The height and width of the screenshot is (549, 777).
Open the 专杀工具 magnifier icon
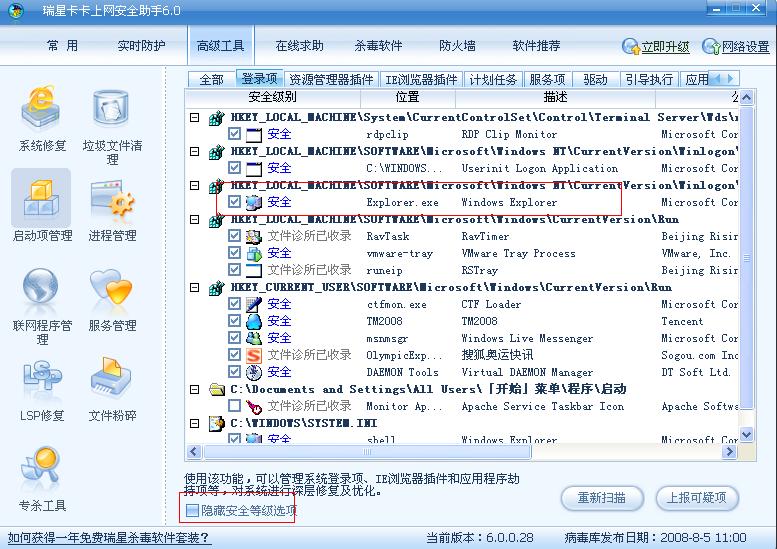[42, 465]
